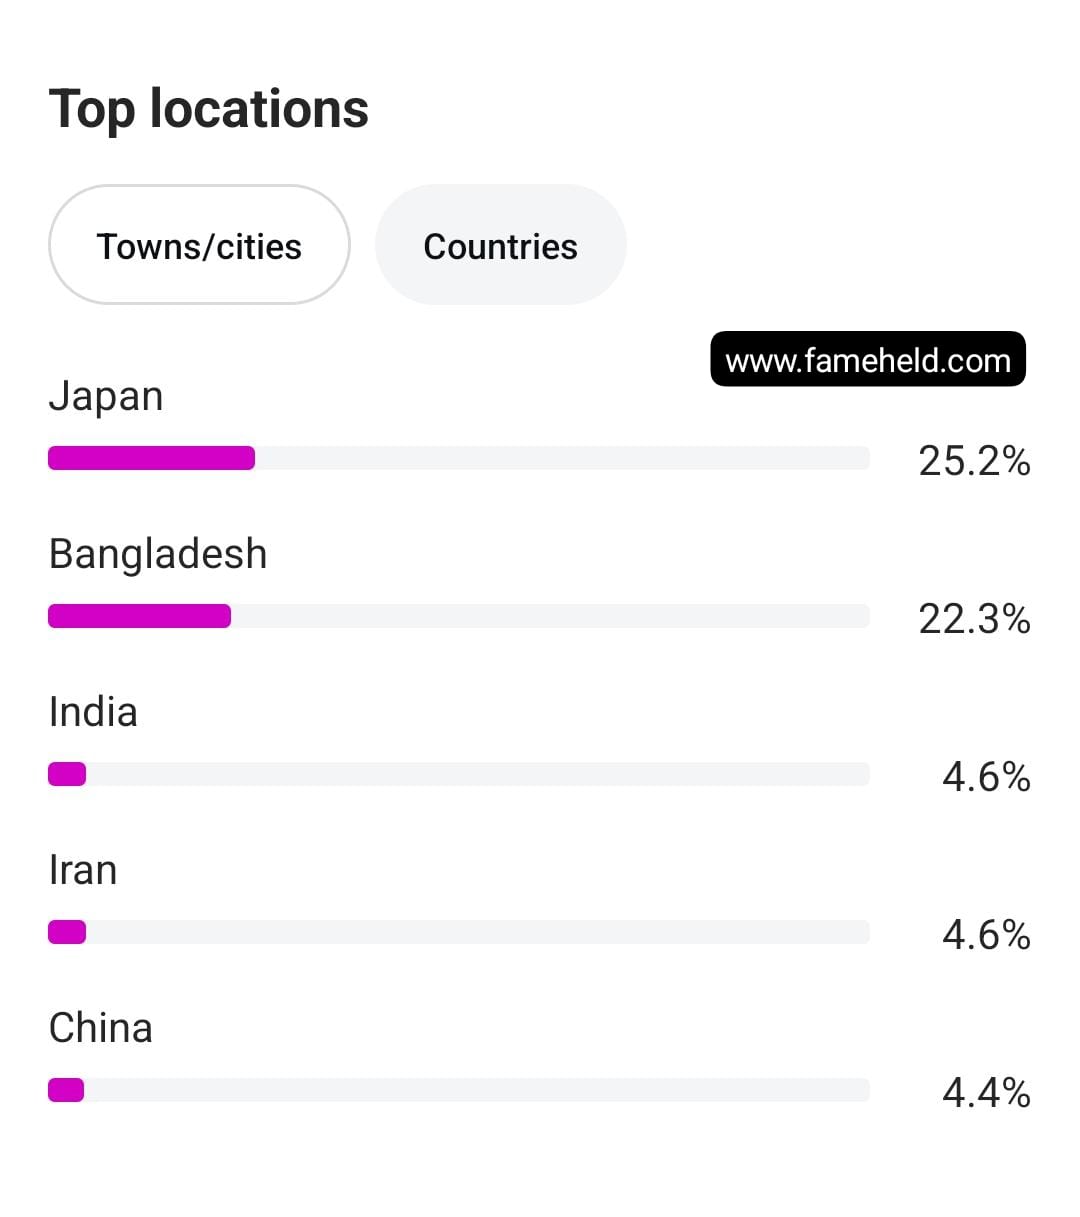
Task: Click the 4.6% value beside Iran
Action: [986, 935]
